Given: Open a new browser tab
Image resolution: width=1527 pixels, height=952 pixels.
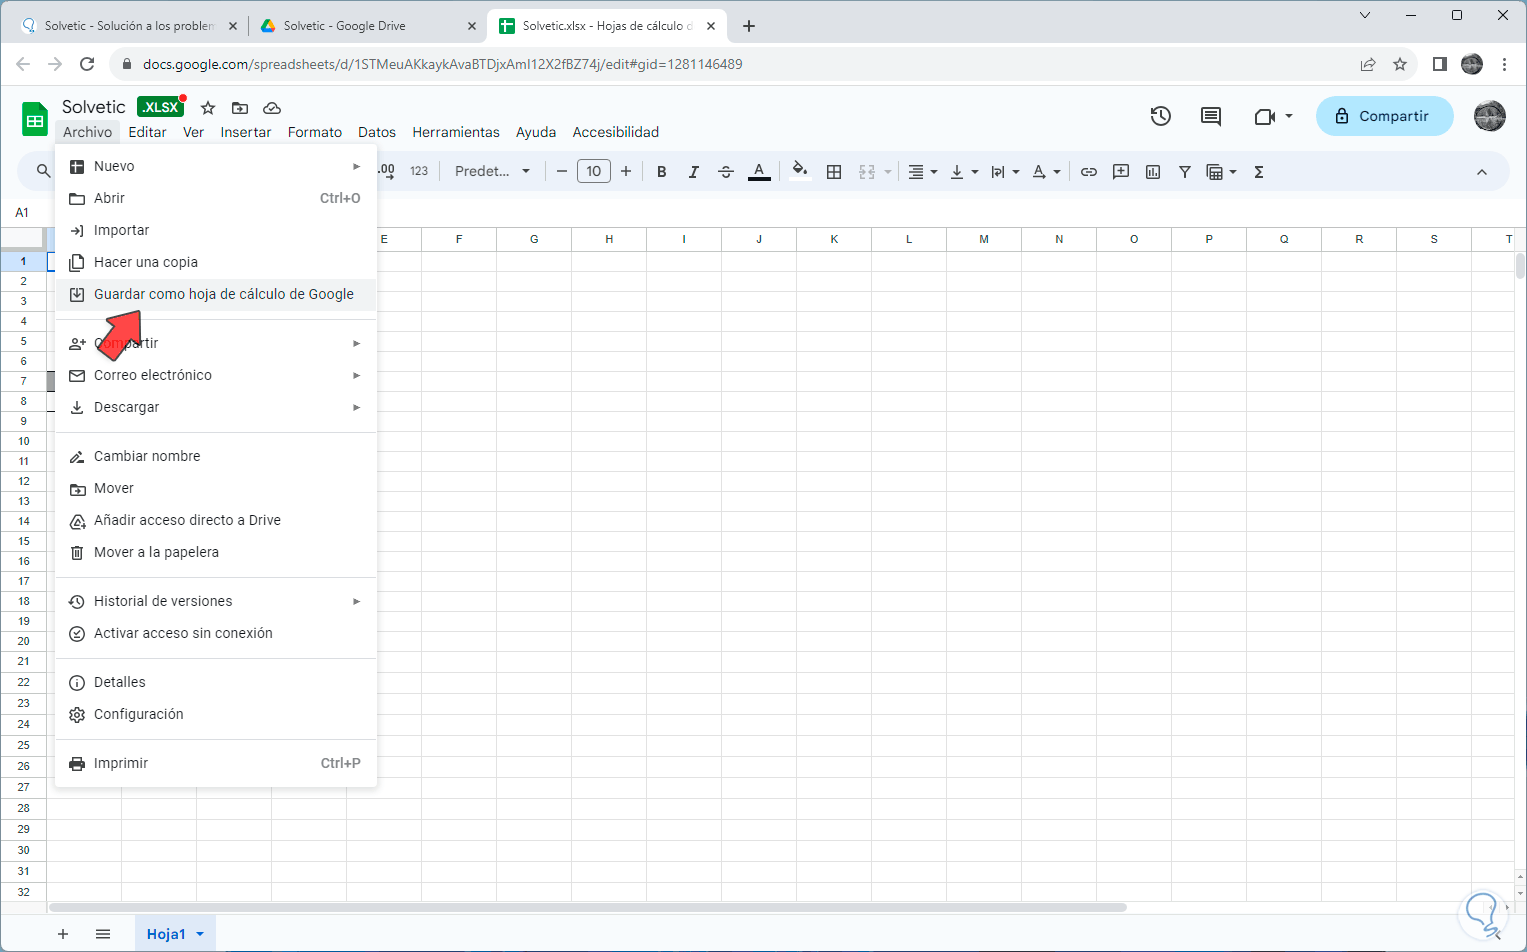Looking at the screenshot, I should (x=749, y=26).
